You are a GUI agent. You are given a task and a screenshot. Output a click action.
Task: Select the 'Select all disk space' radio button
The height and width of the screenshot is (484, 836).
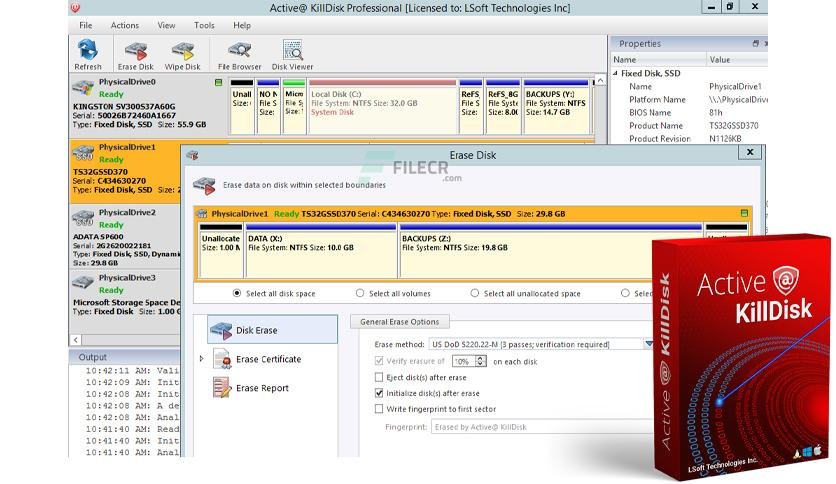pyautogui.click(x=237, y=293)
